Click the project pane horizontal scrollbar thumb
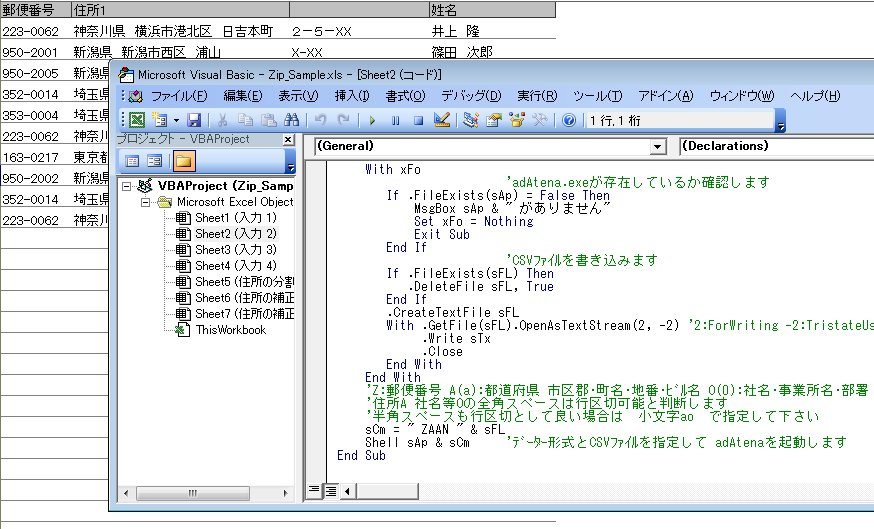Screen dimensions: 874x529 point(193,493)
